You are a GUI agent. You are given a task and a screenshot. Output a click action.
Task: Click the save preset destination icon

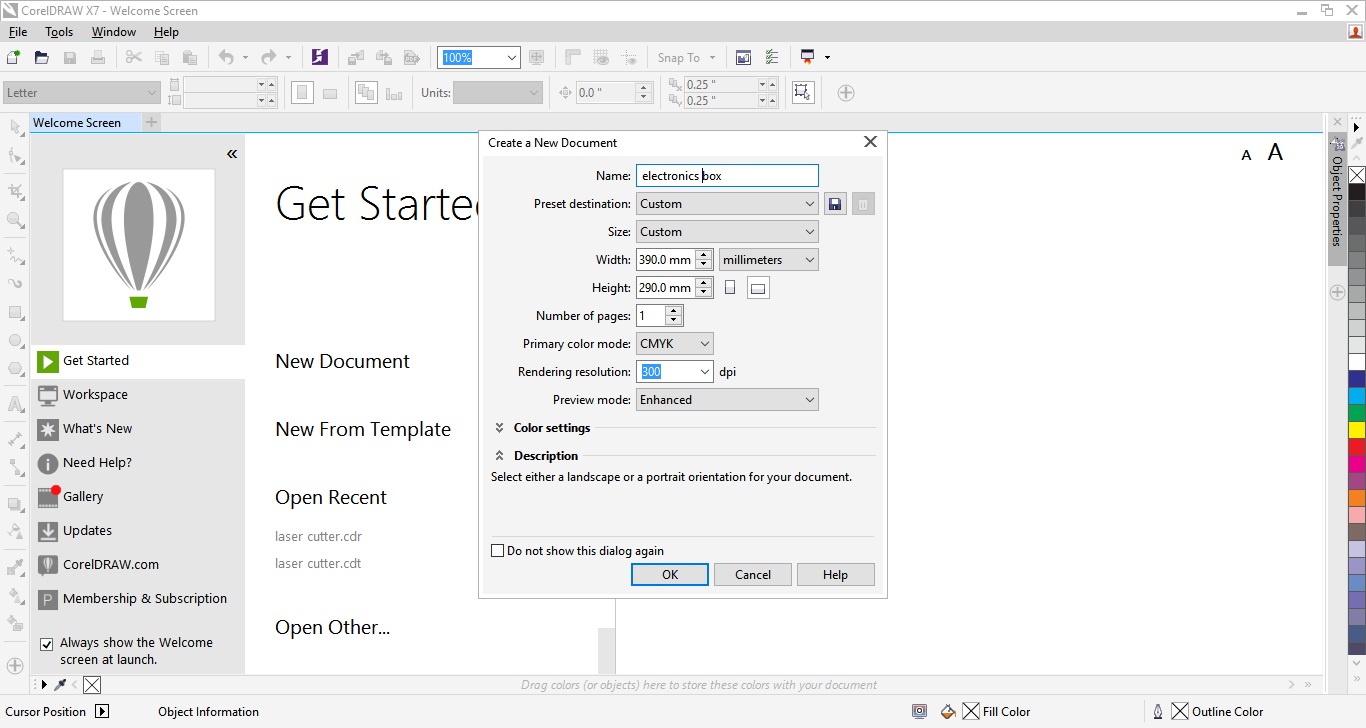[835, 204]
